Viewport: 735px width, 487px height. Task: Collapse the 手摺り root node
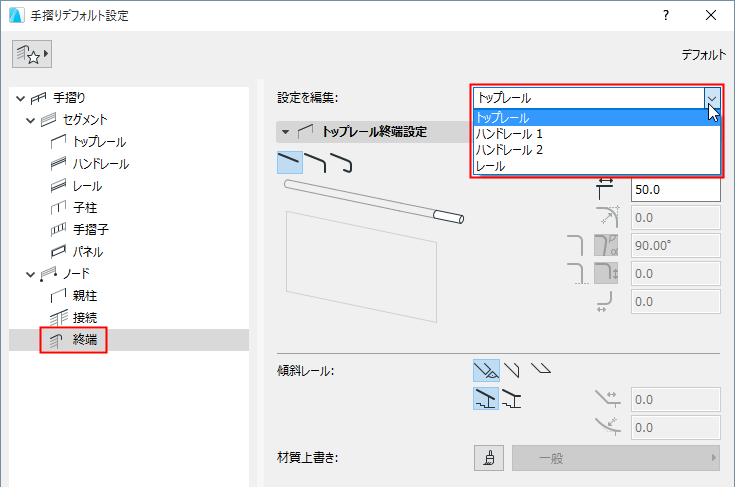coord(20,98)
